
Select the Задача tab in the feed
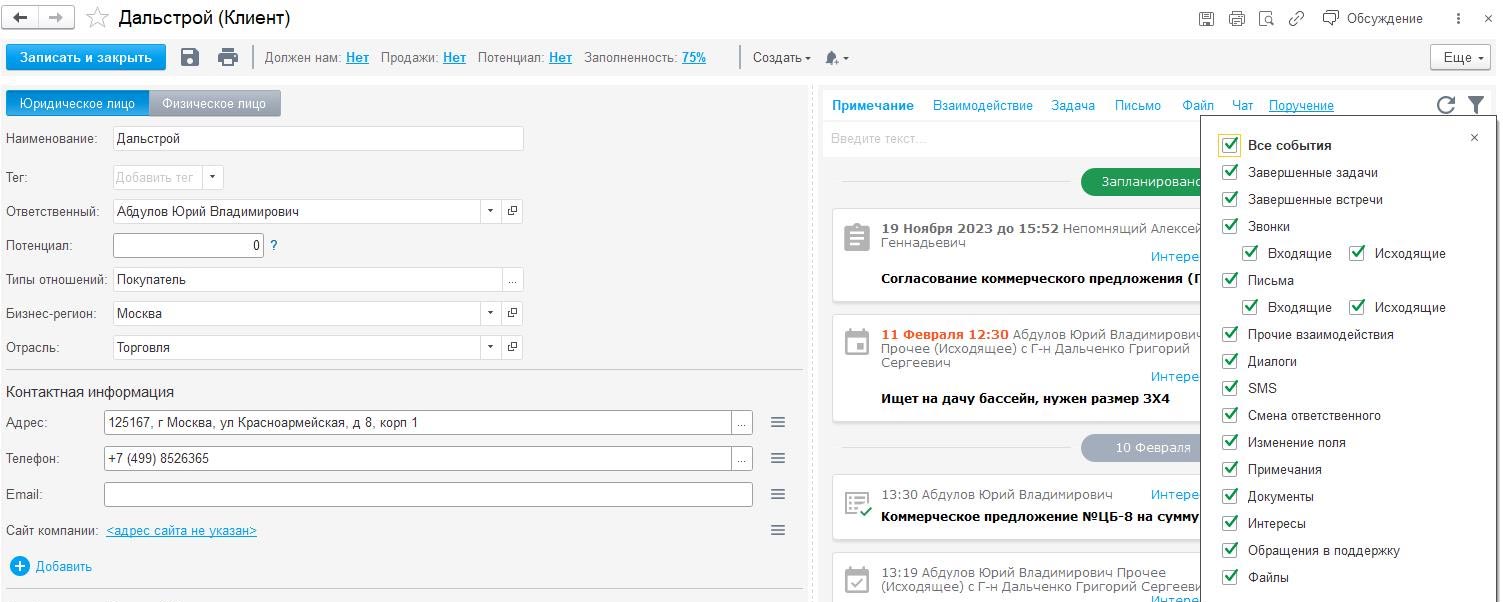1073,105
